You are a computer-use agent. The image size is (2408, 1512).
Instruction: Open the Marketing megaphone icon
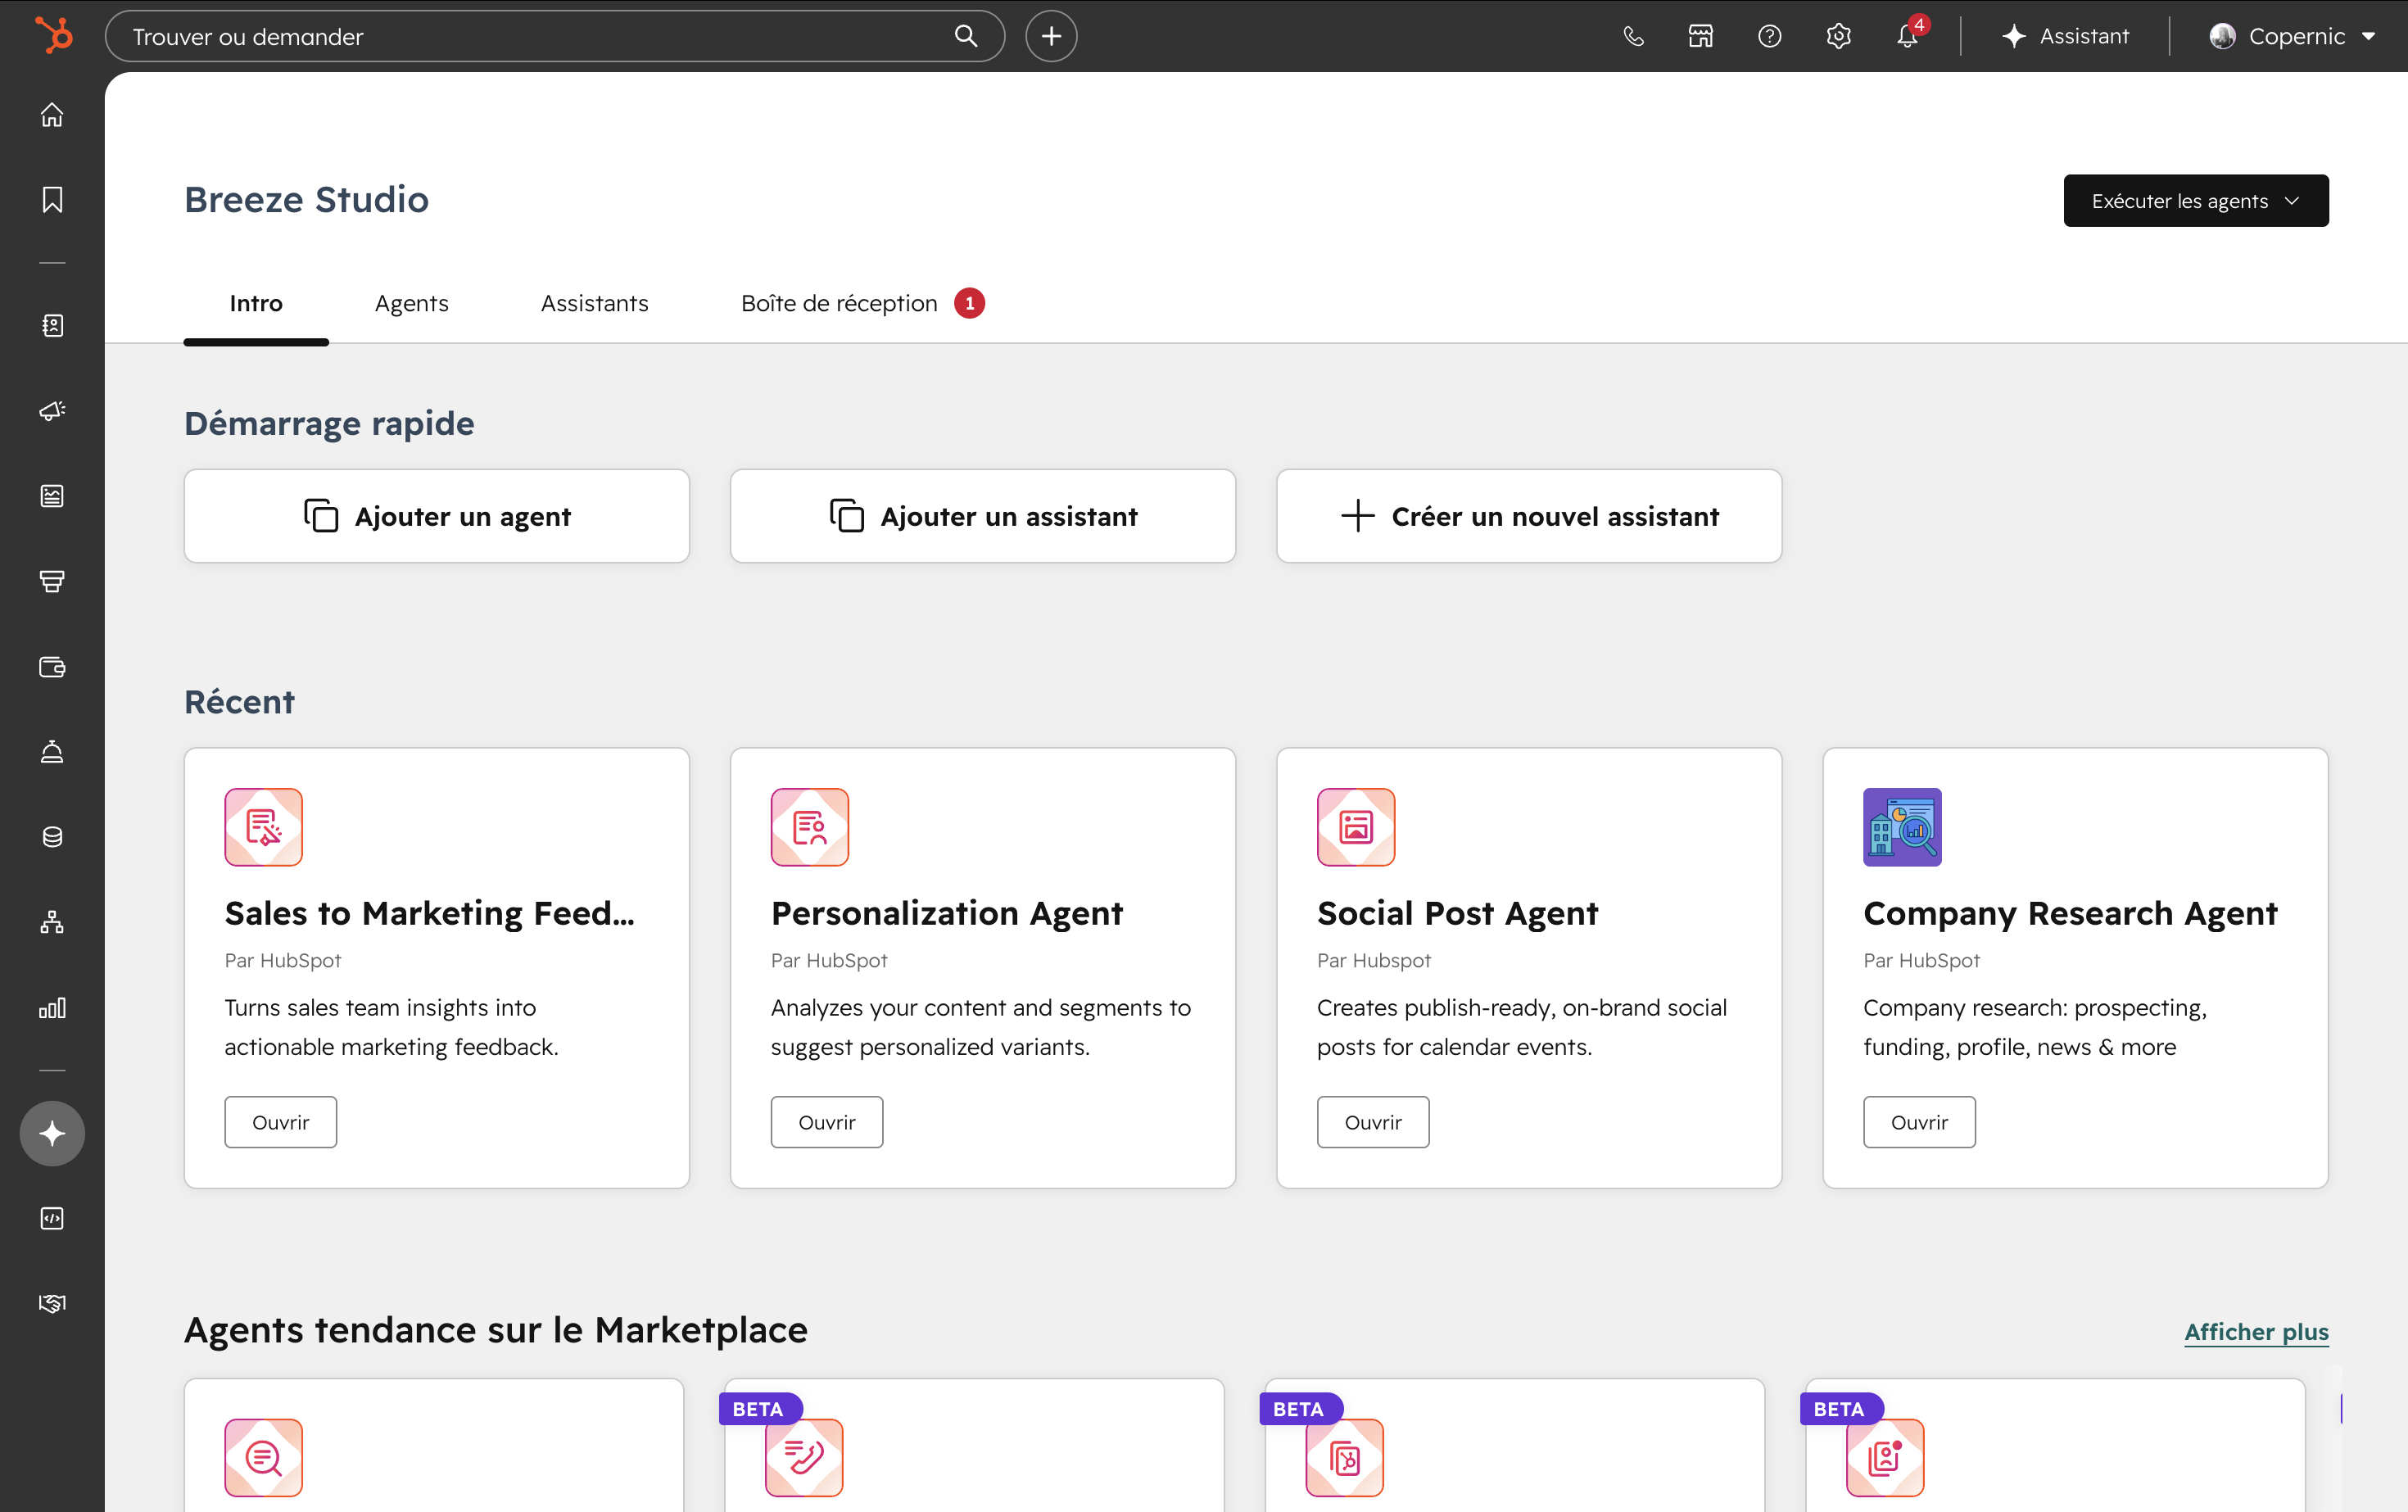pyautogui.click(x=52, y=411)
